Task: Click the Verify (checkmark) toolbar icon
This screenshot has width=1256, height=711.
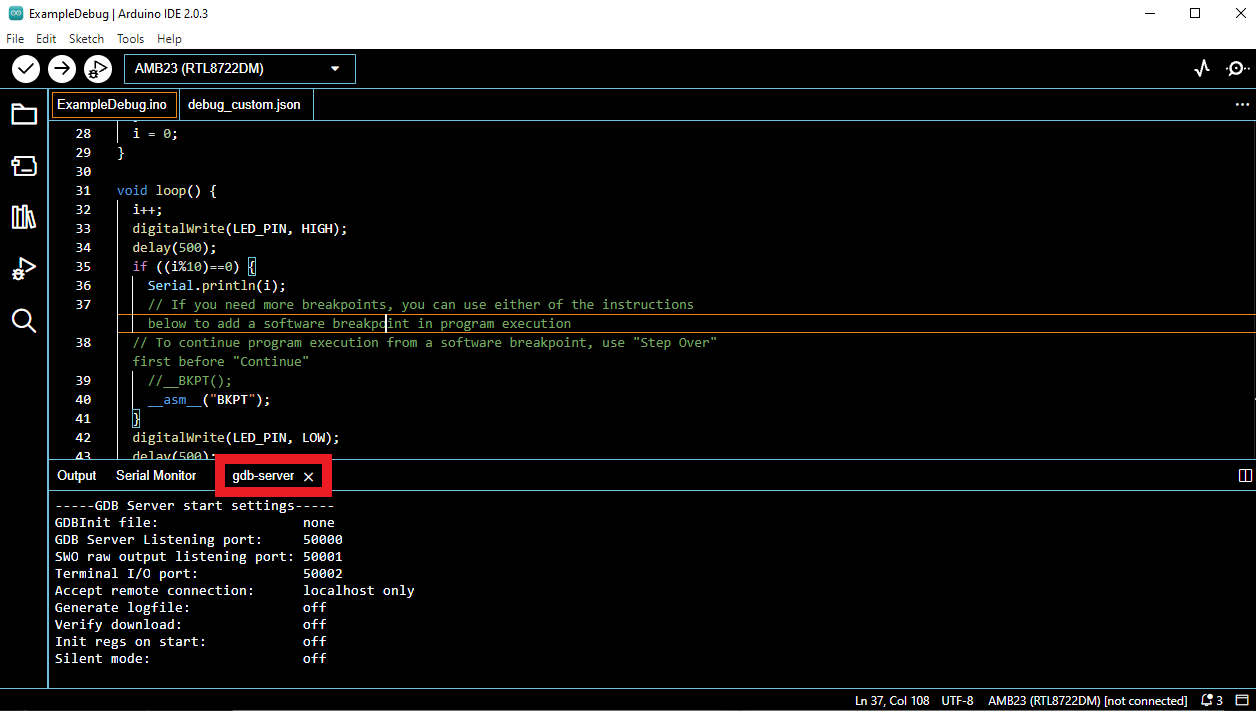Action: pyautogui.click(x=25, y=69)
